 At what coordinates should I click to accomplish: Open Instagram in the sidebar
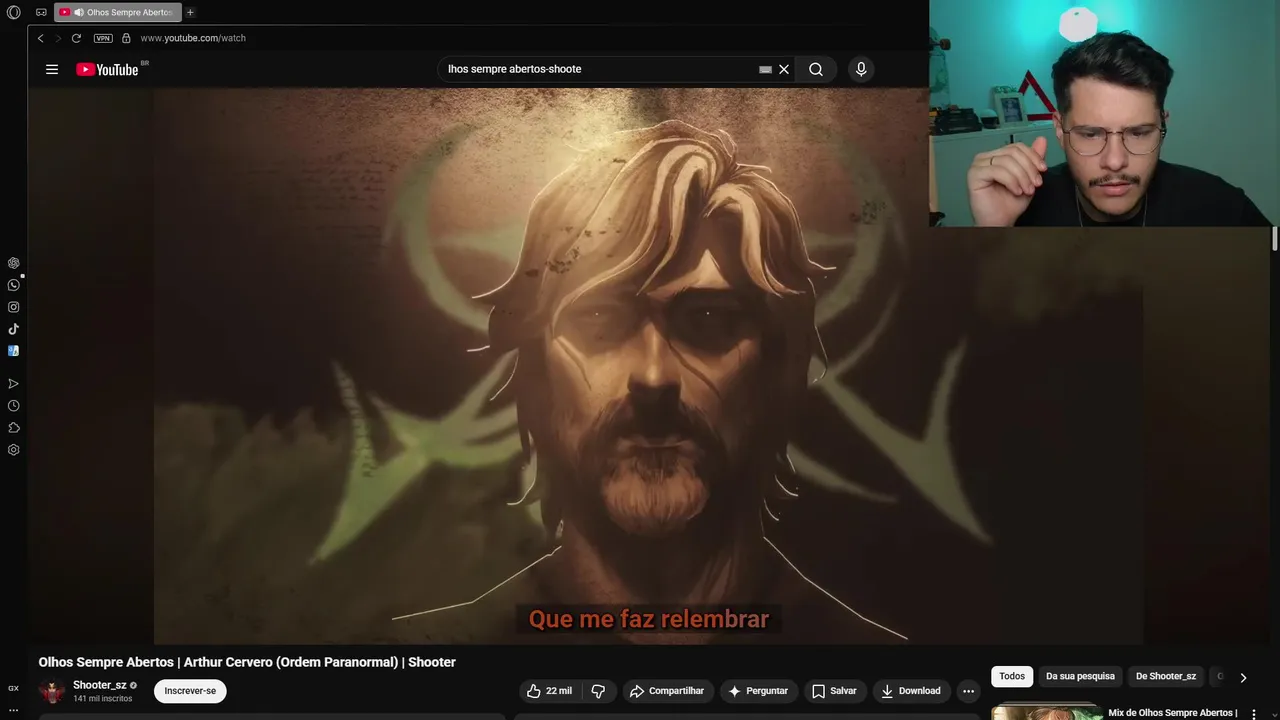coord(13,307)
